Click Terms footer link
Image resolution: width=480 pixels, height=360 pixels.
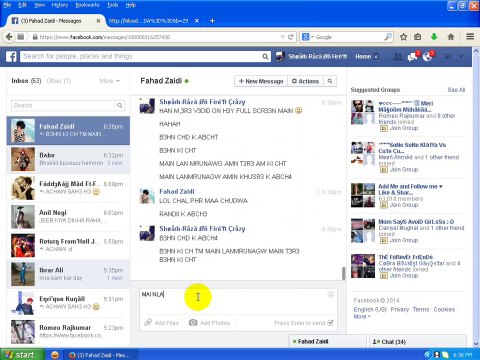pyautogui.click(x=421, y=309)
